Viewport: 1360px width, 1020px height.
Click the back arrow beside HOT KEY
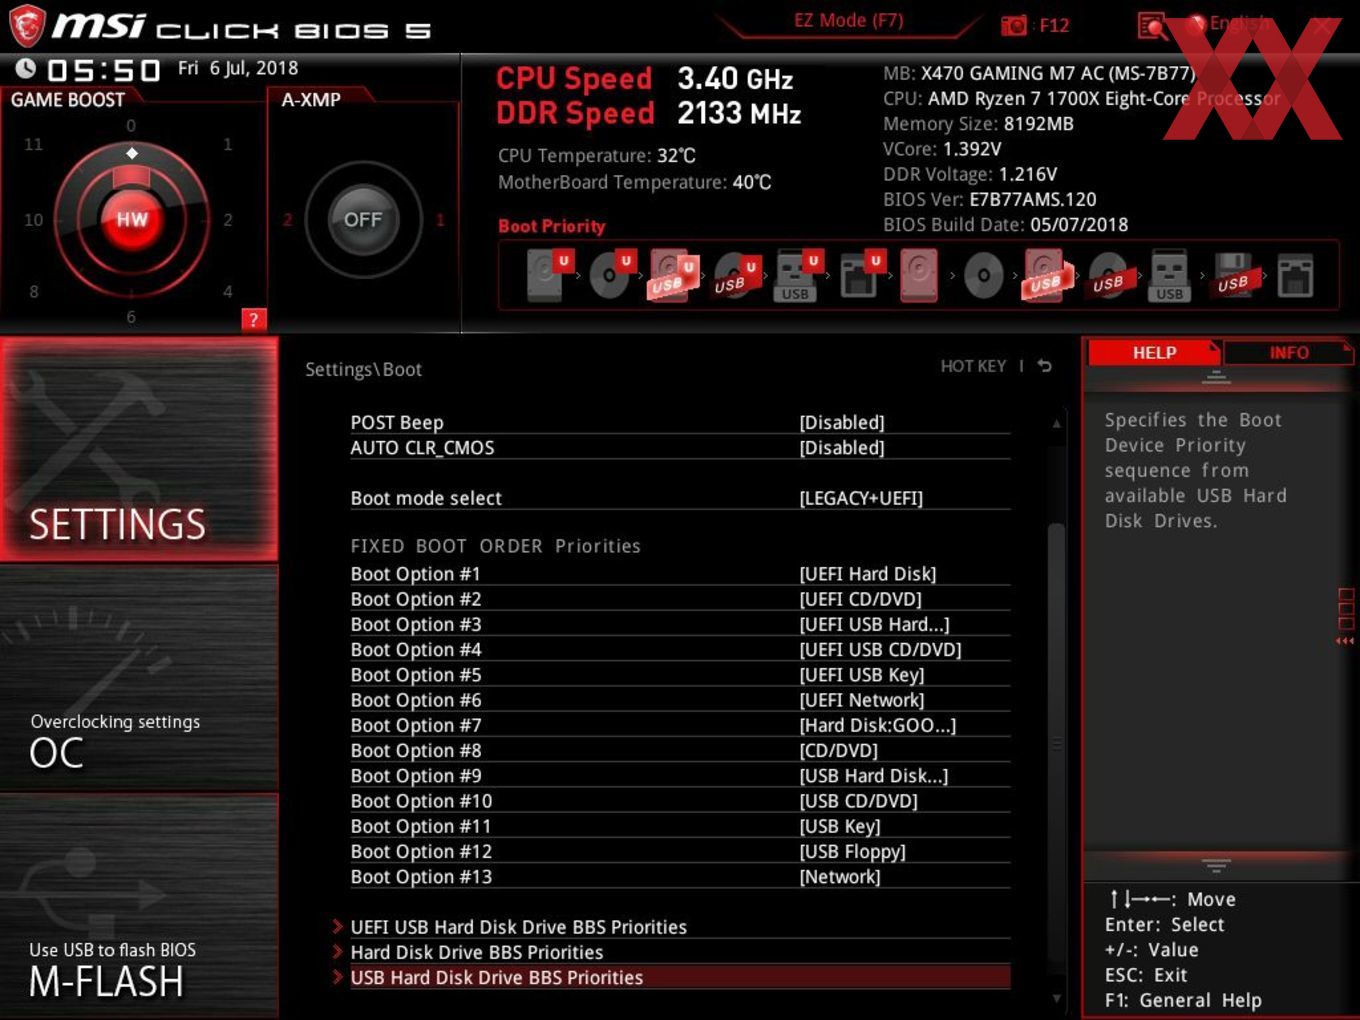[1044, 366]
